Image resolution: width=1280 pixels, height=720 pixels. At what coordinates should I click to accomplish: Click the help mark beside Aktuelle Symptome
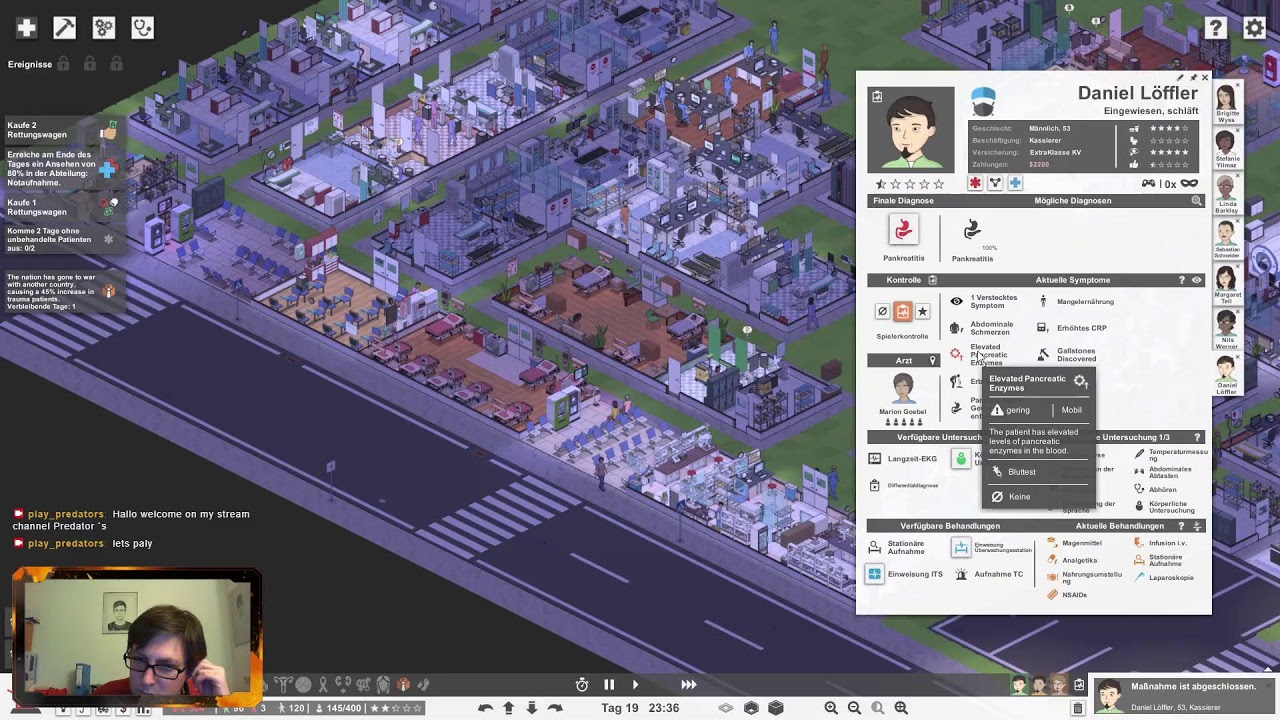pos(1182,280)
